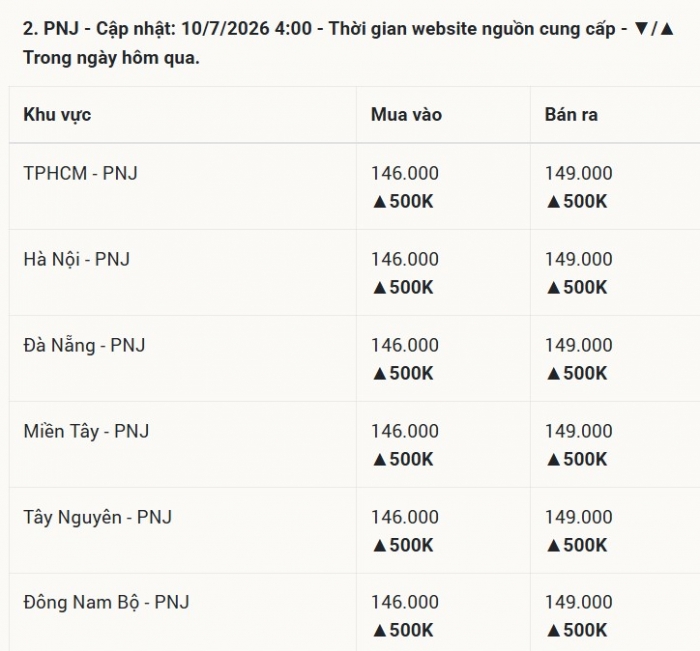Click up-arrow 500K under Đông Nam Bộ sell price
Viewport: 700px width, 651px height.
coord(576,630)
